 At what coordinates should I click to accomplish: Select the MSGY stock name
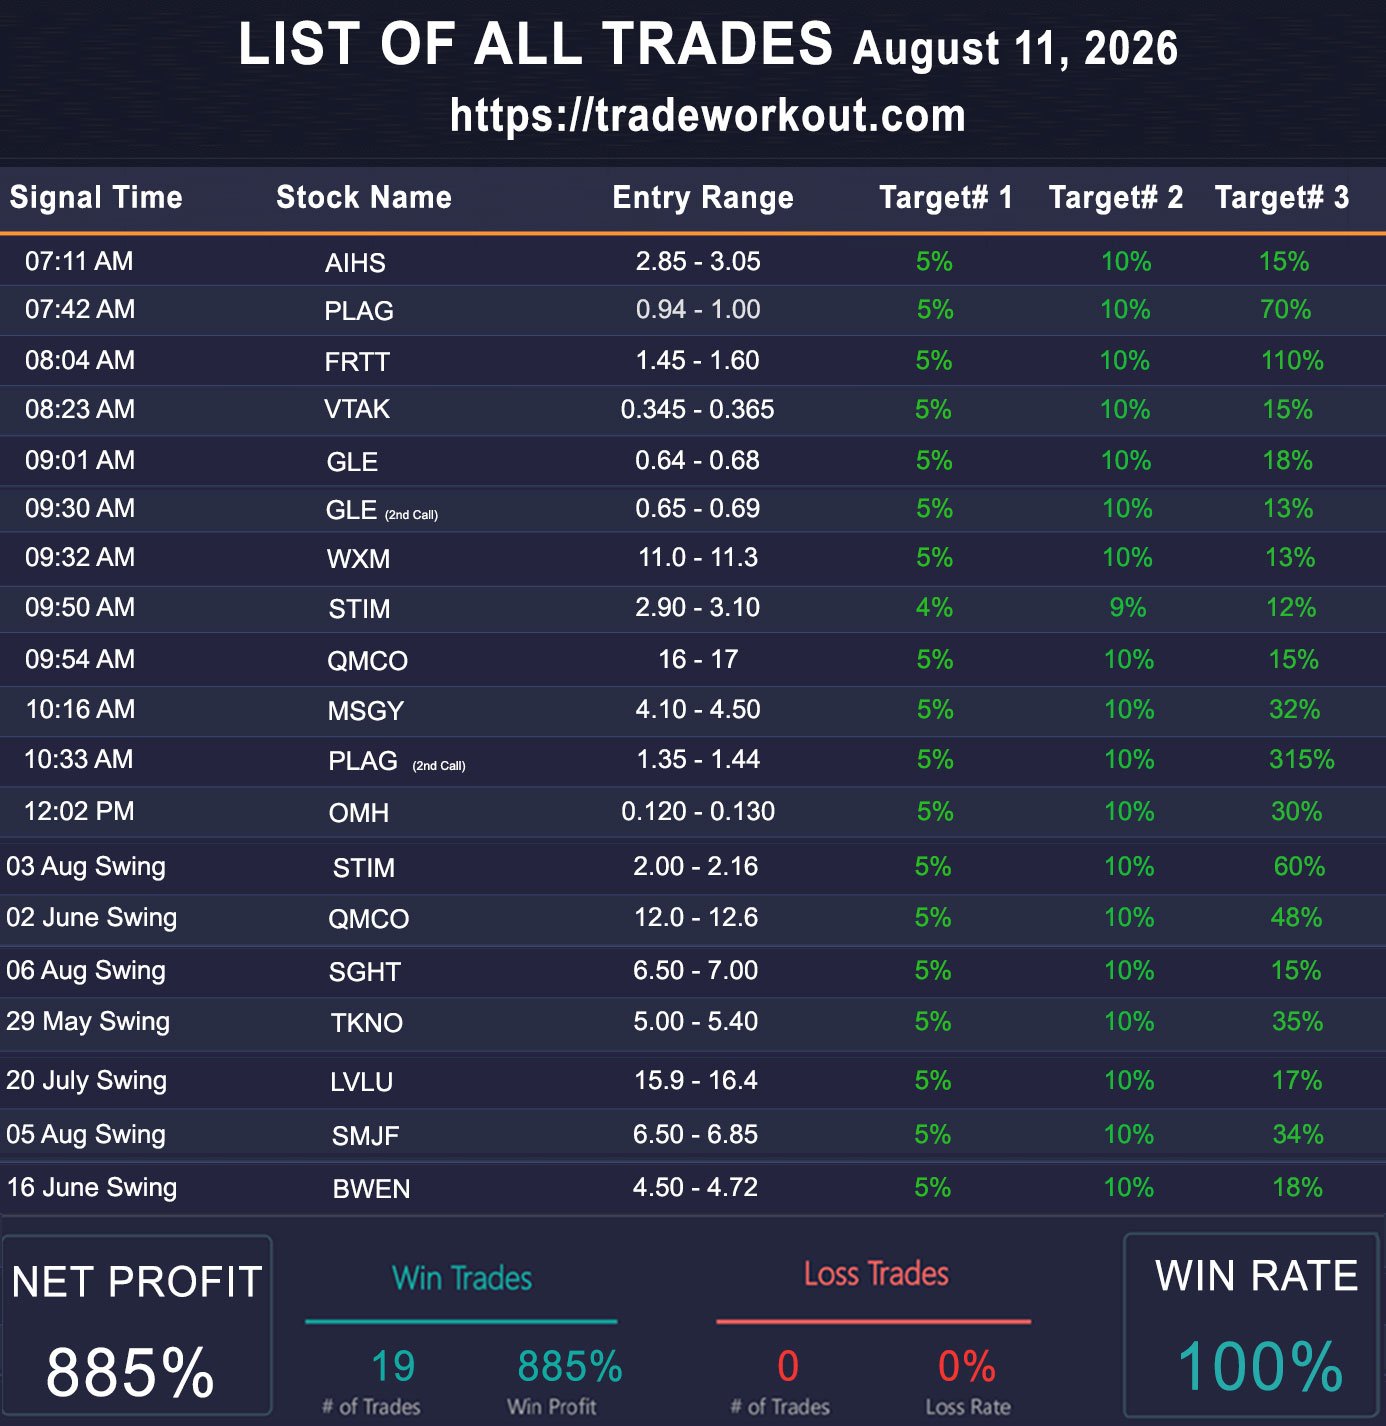click(x=366, y=711)
